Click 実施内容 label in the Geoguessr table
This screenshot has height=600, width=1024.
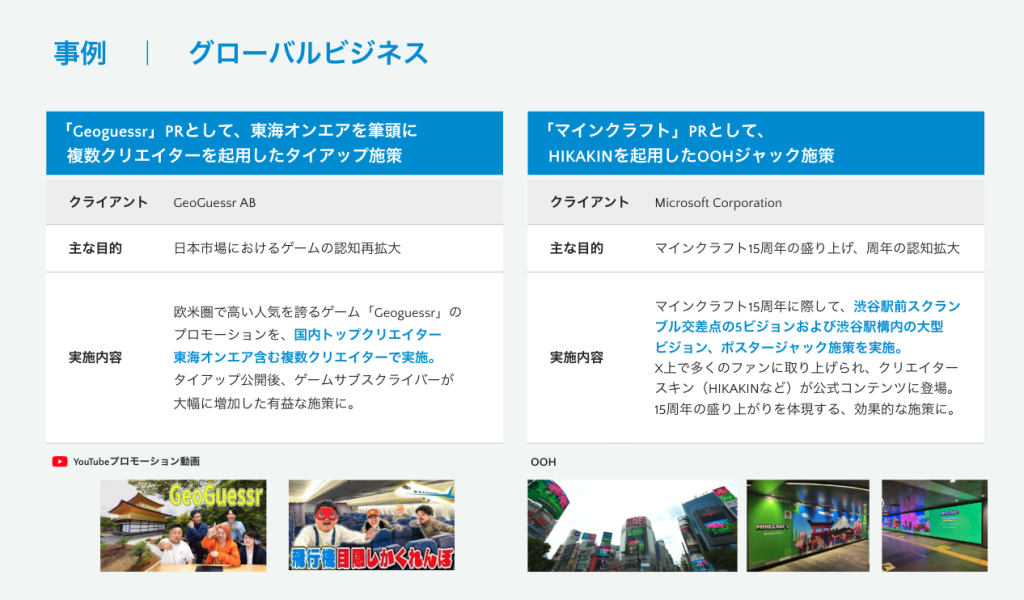point(95,358)
